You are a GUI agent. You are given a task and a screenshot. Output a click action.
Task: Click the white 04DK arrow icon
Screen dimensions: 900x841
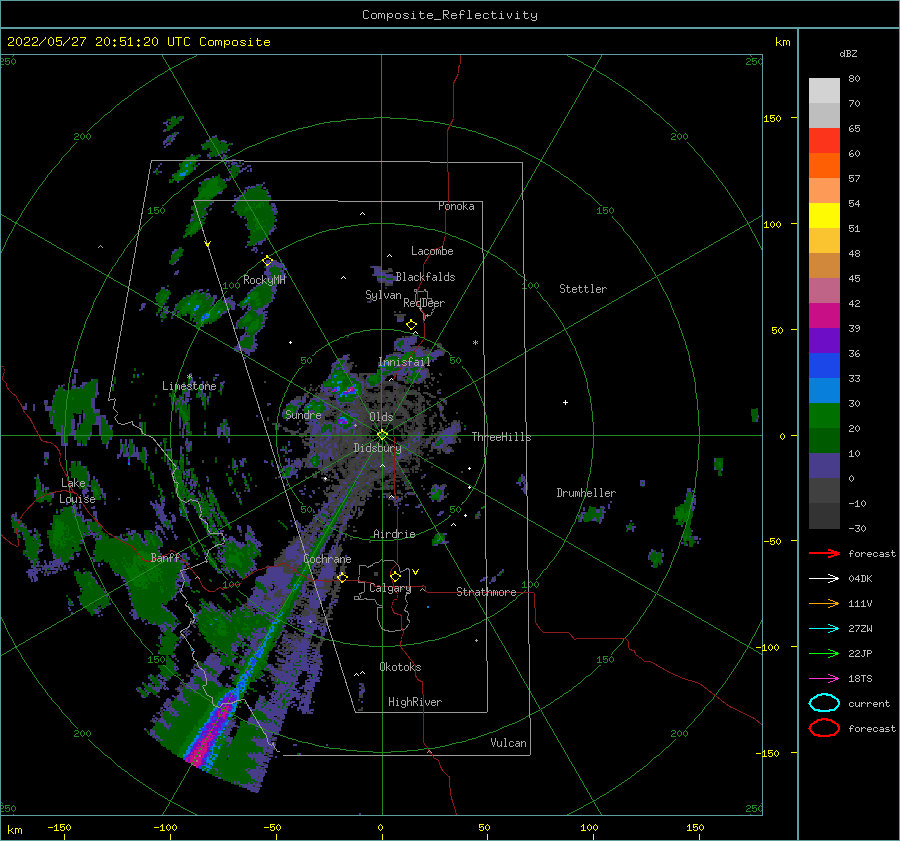[824, 578]
